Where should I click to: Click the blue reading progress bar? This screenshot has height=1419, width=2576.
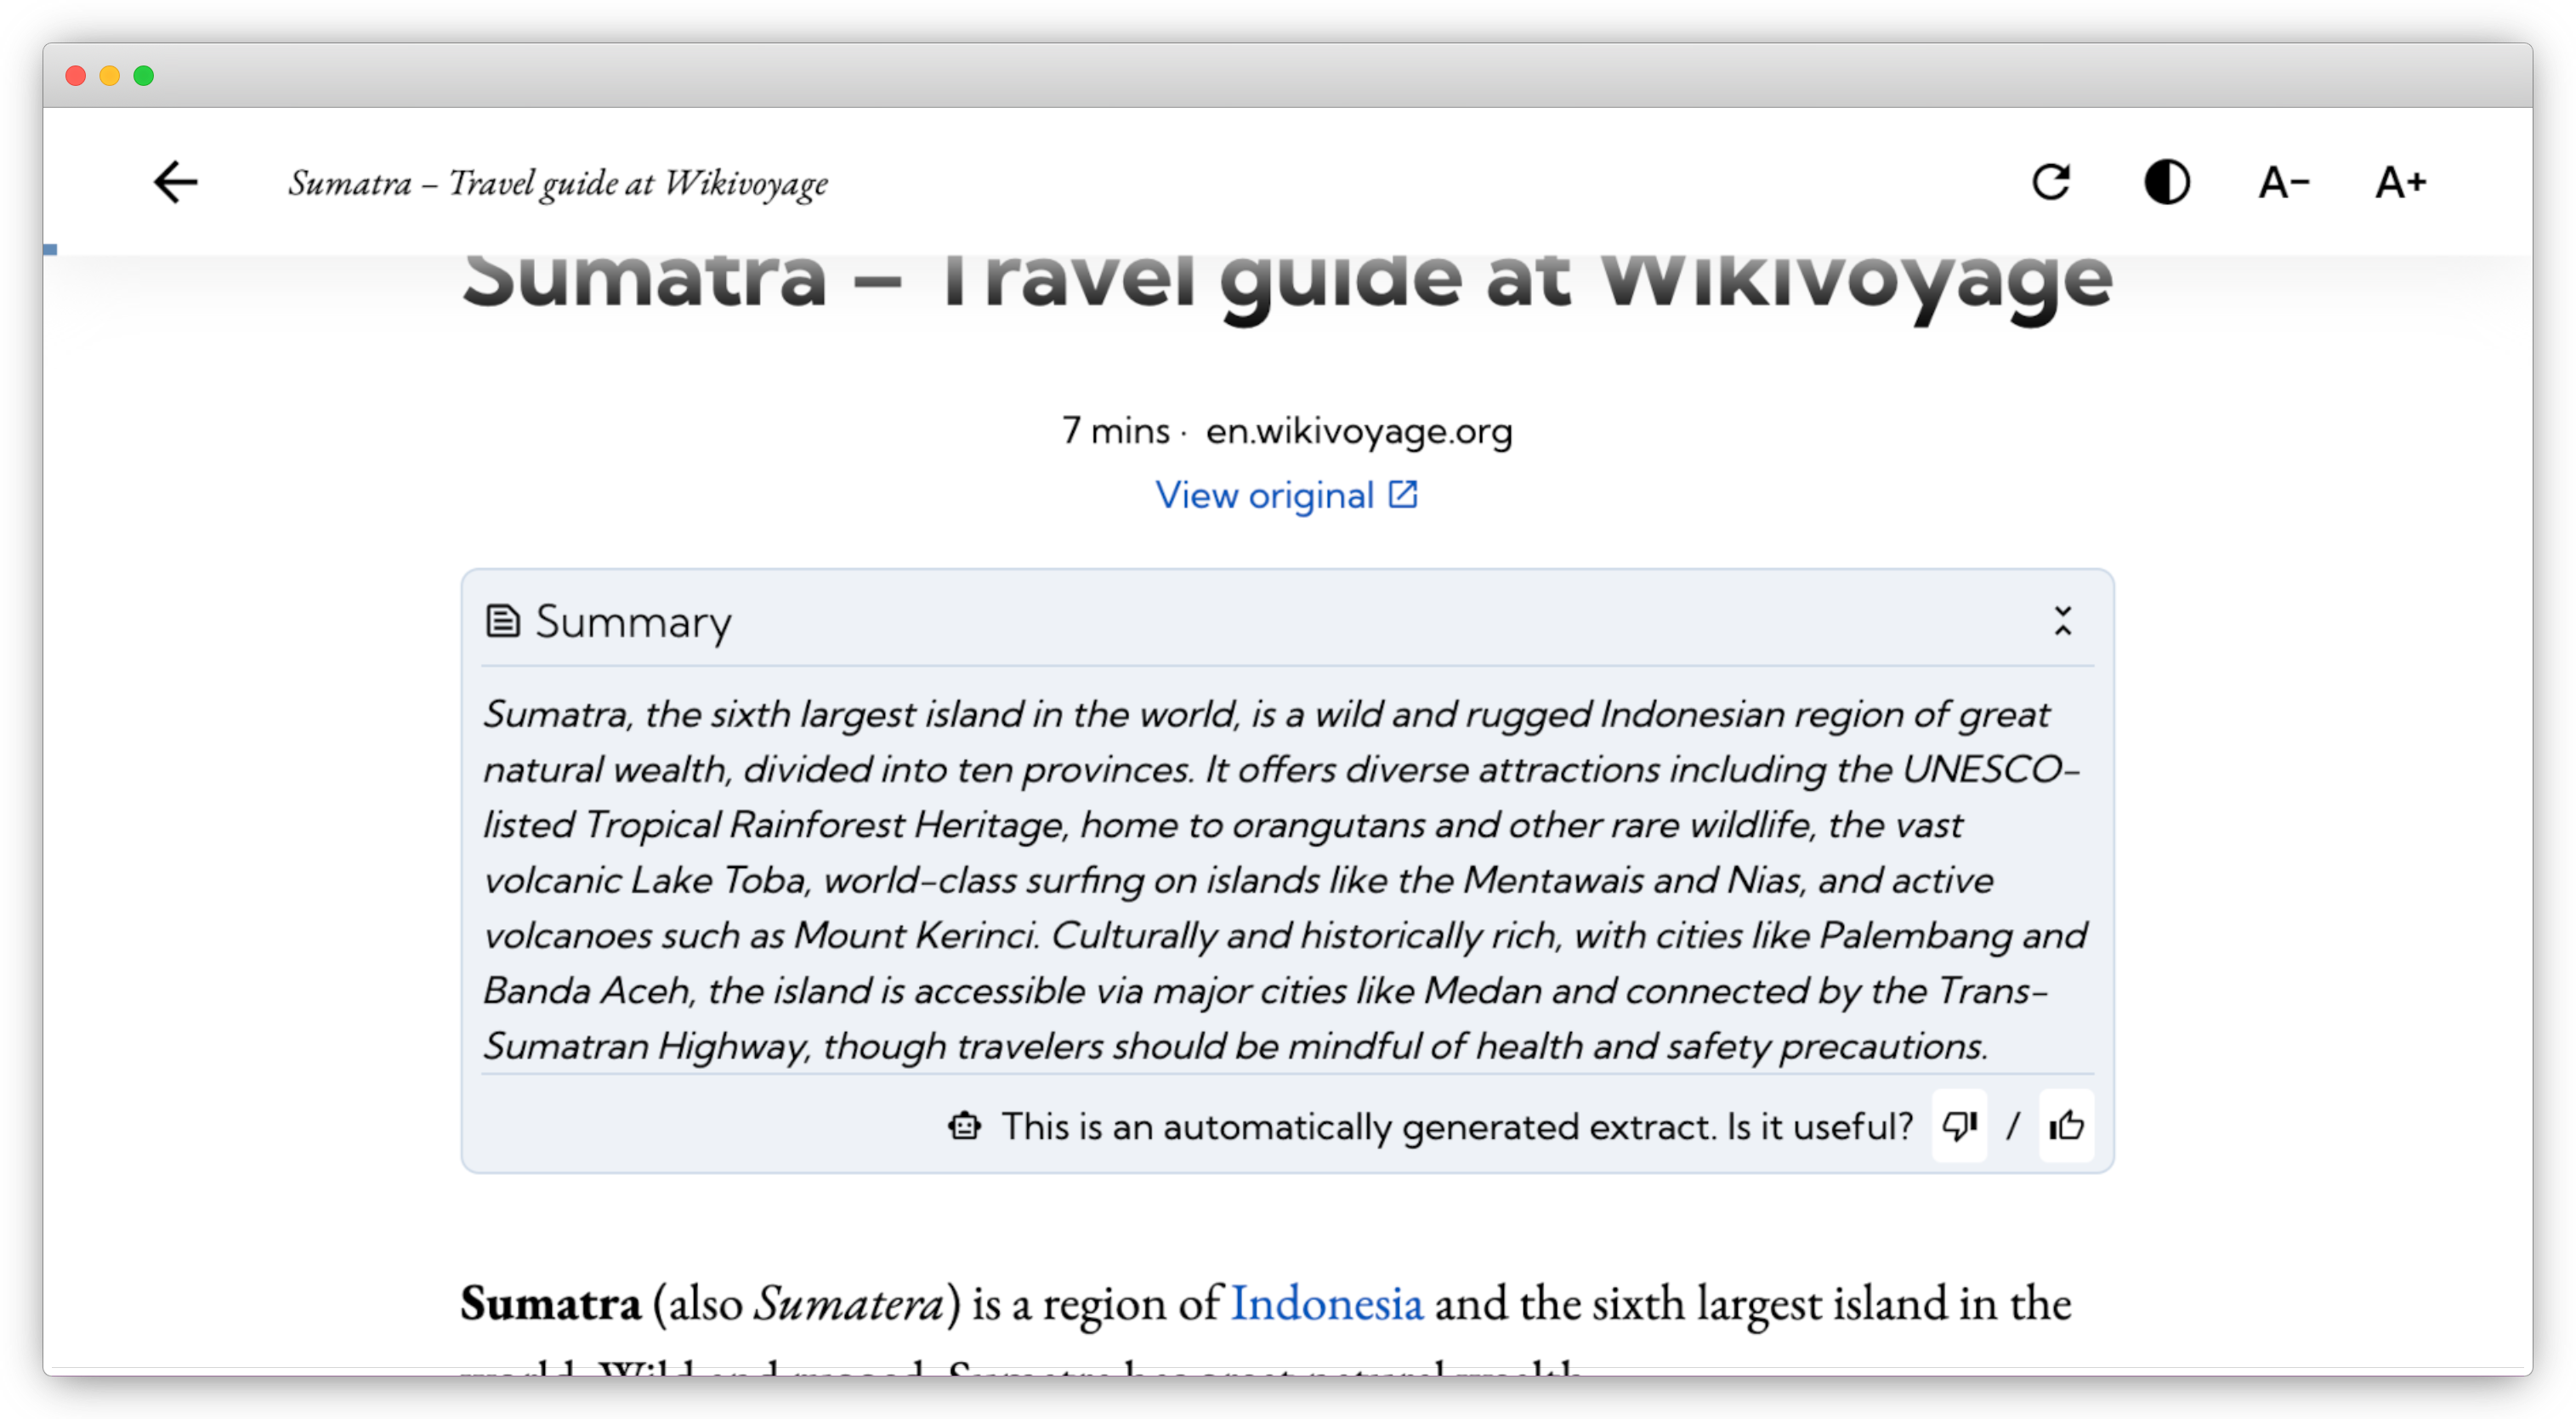tap(50, 249)
